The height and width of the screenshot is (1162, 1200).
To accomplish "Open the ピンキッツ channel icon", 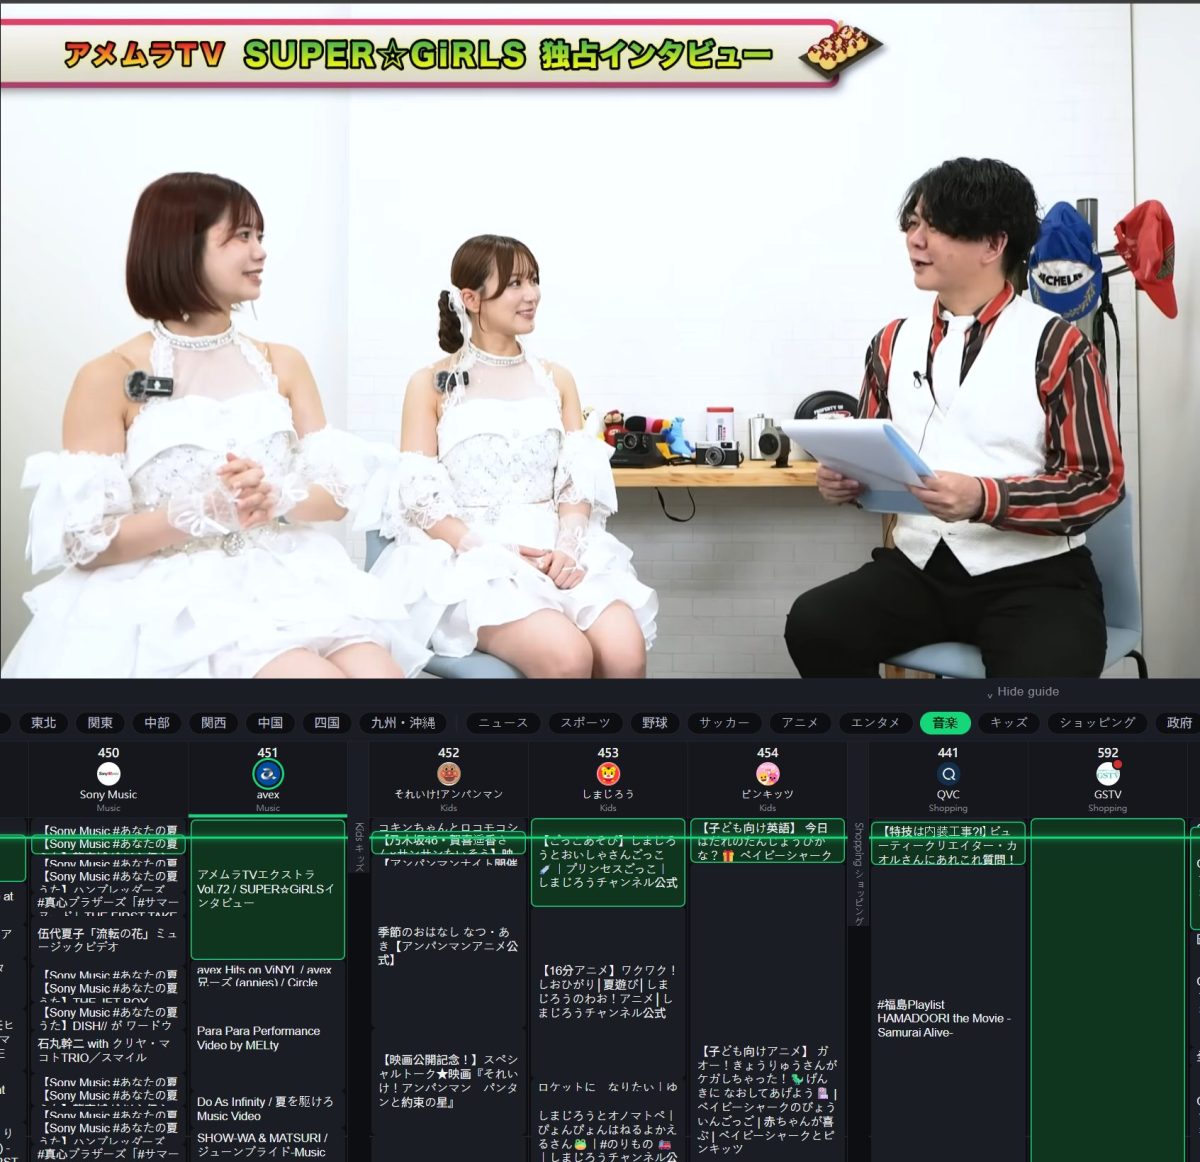I will (768, 774).
